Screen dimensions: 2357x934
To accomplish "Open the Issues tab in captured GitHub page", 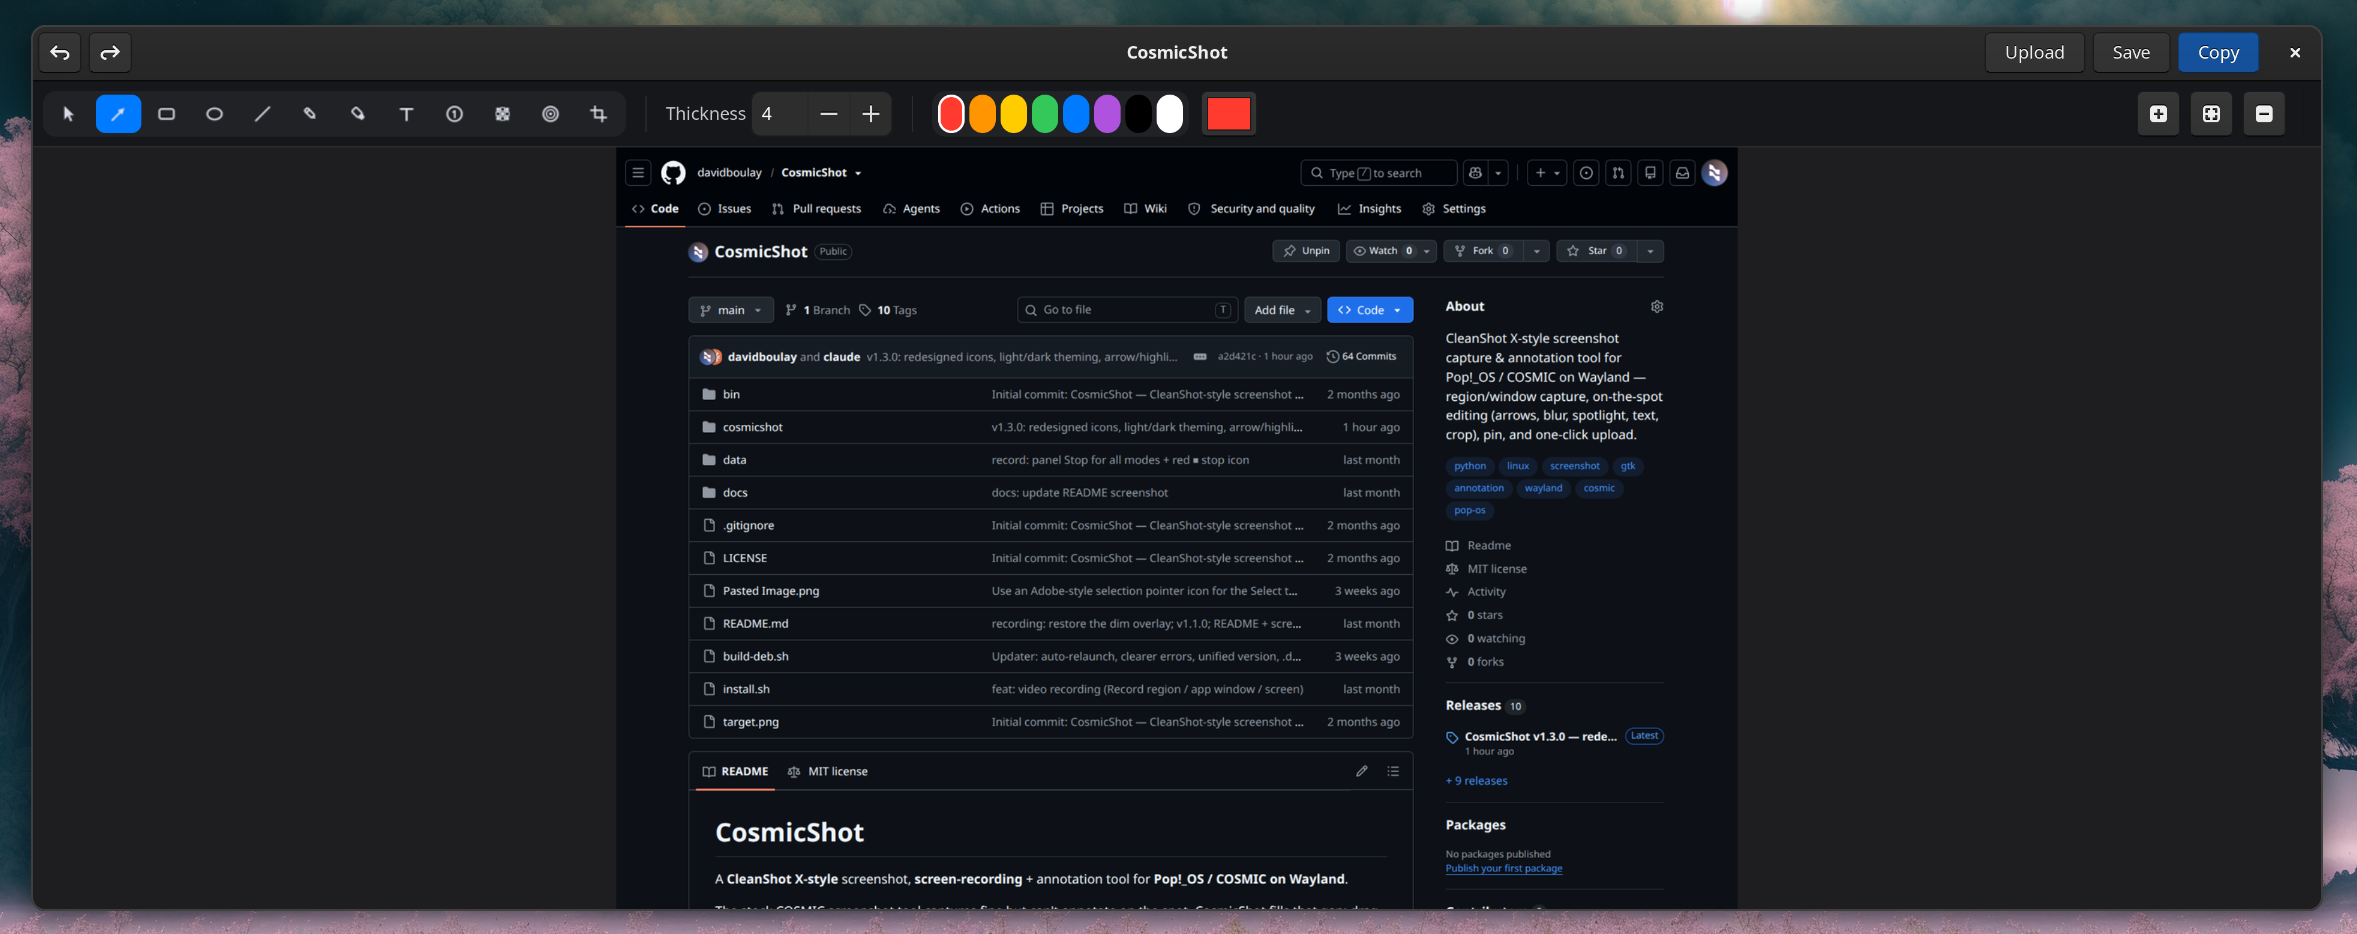I will tap(725, 209).
